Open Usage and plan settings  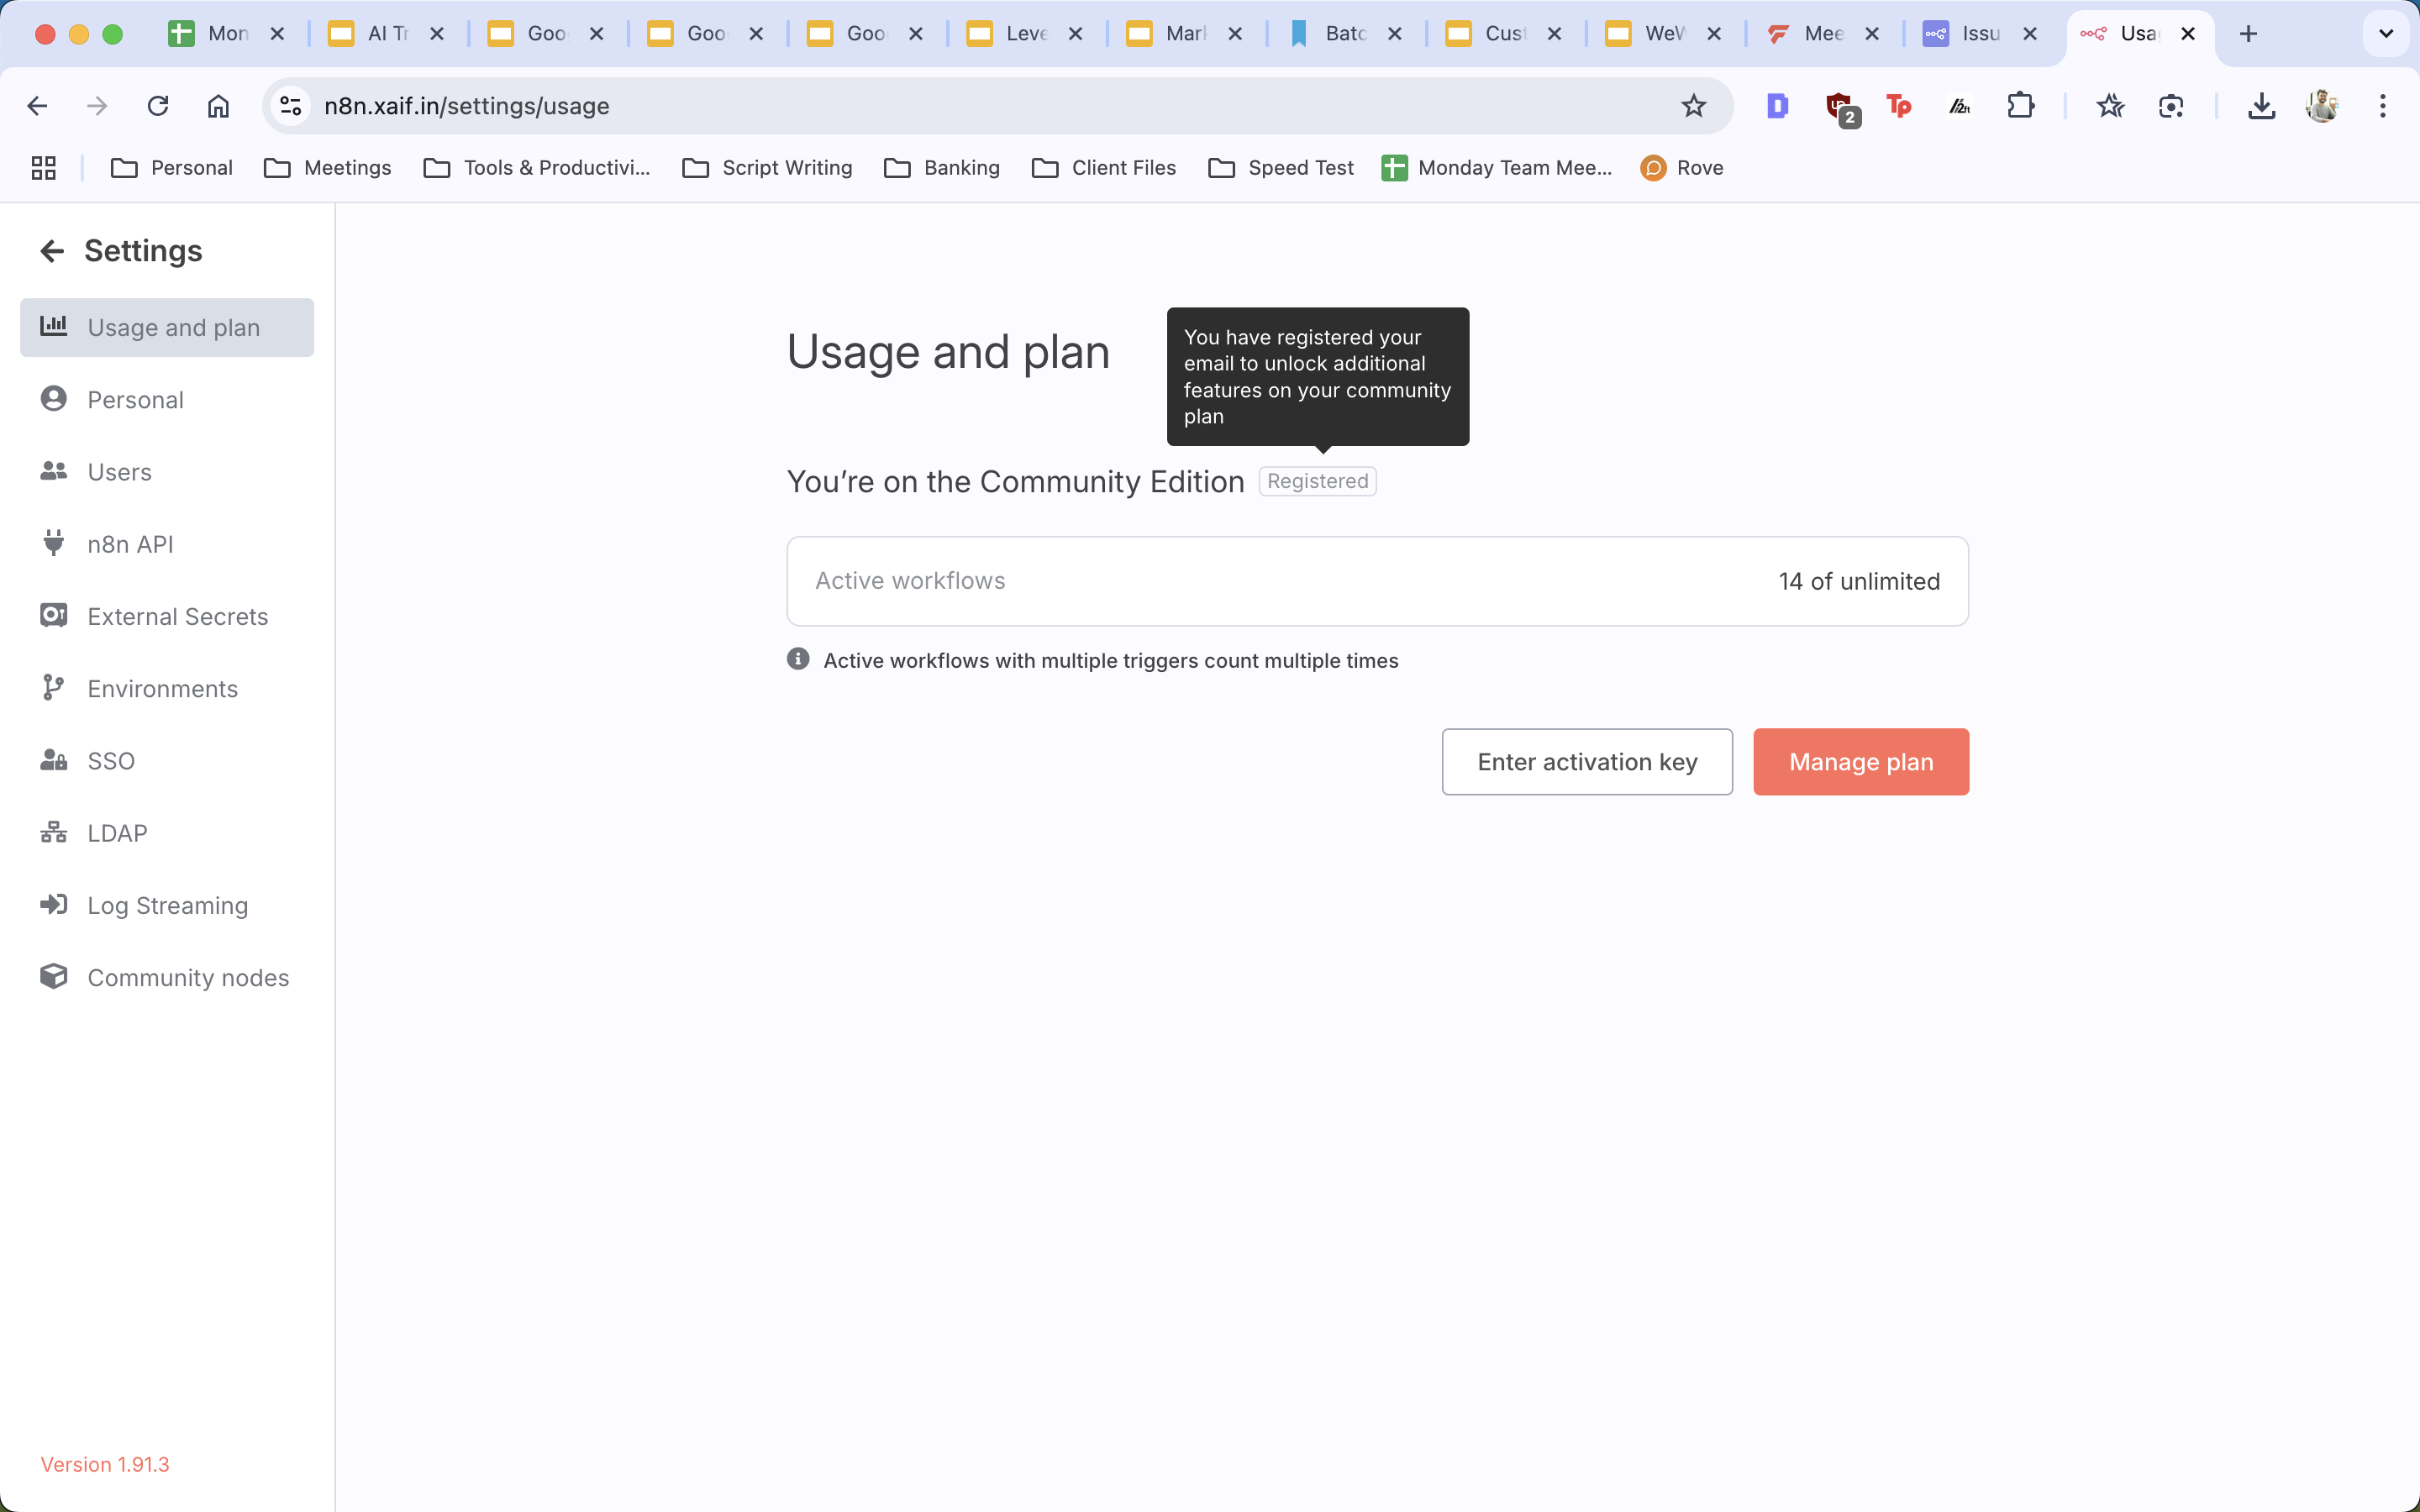click(x=167, y=327)
